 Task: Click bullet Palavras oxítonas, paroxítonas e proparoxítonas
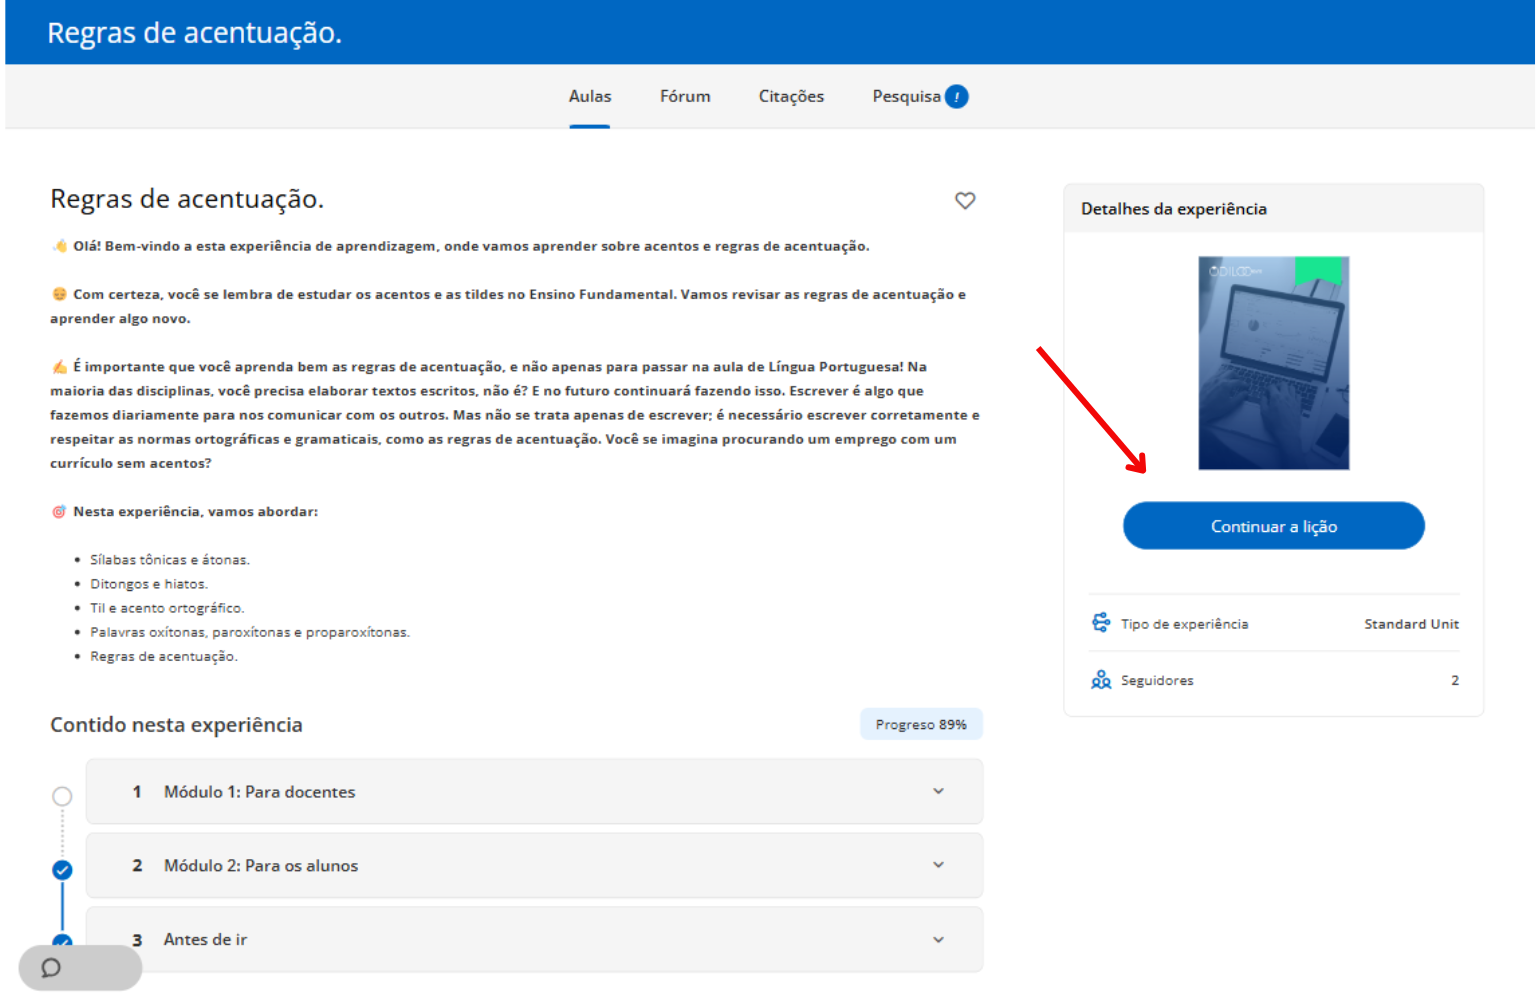(250, 632)
